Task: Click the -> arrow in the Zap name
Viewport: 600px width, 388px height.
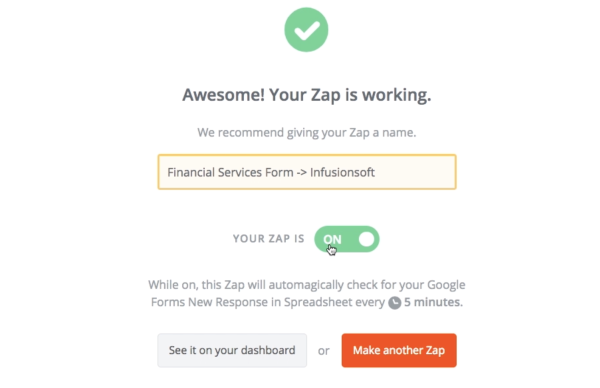Action: [x=302, y=173]
